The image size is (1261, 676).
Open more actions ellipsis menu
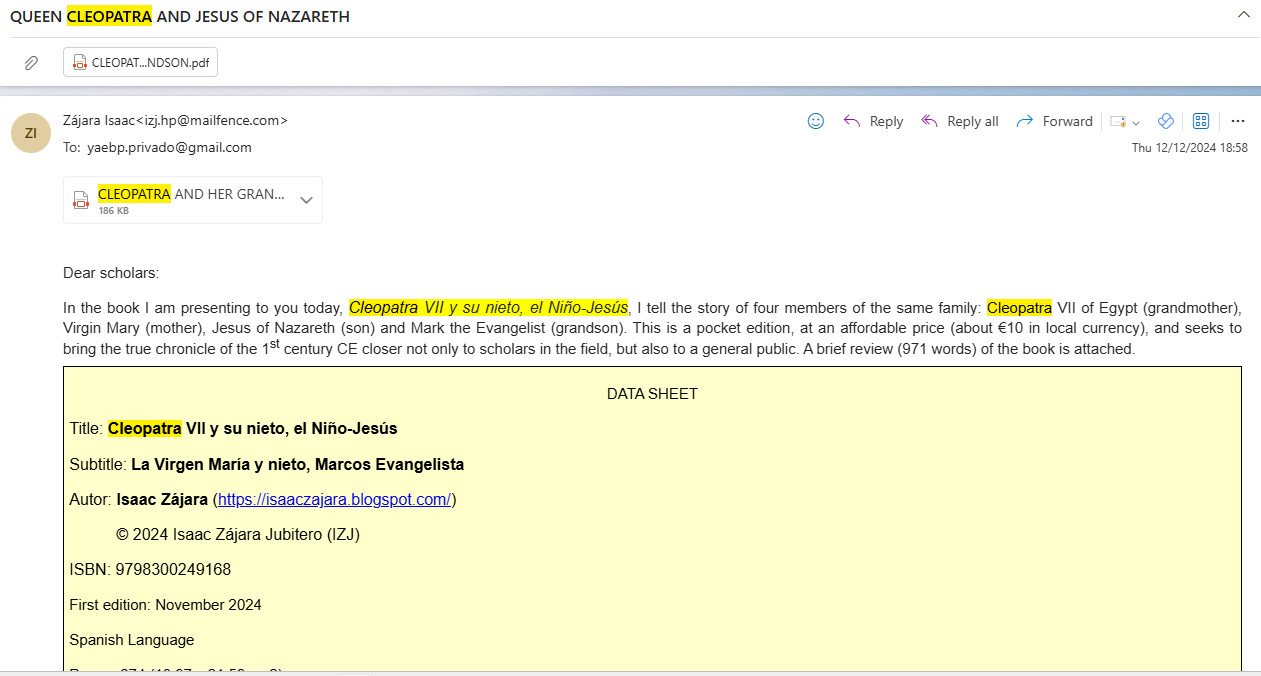[x=1238, y=121]
